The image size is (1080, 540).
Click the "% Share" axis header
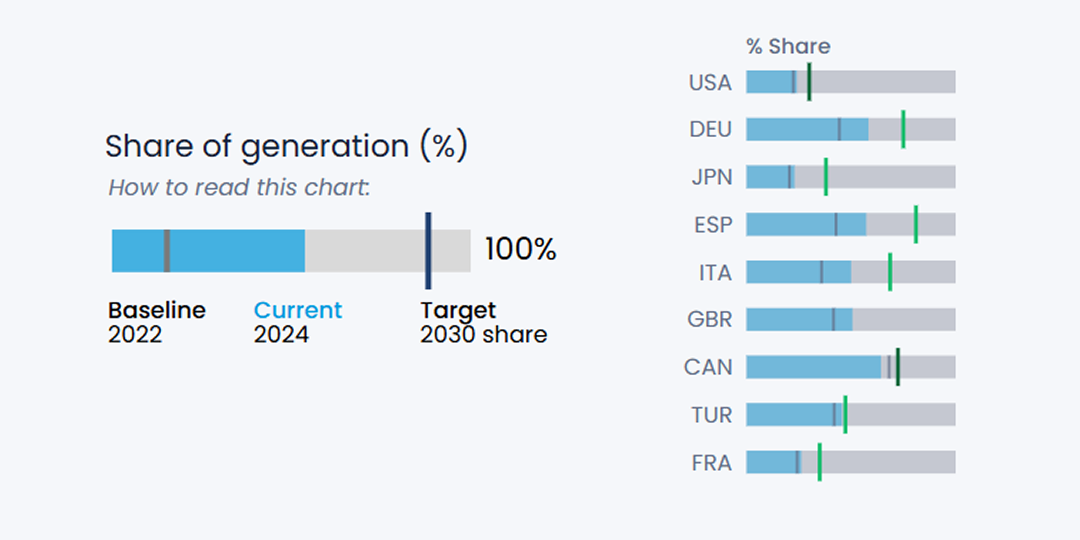tap(788, 47)
